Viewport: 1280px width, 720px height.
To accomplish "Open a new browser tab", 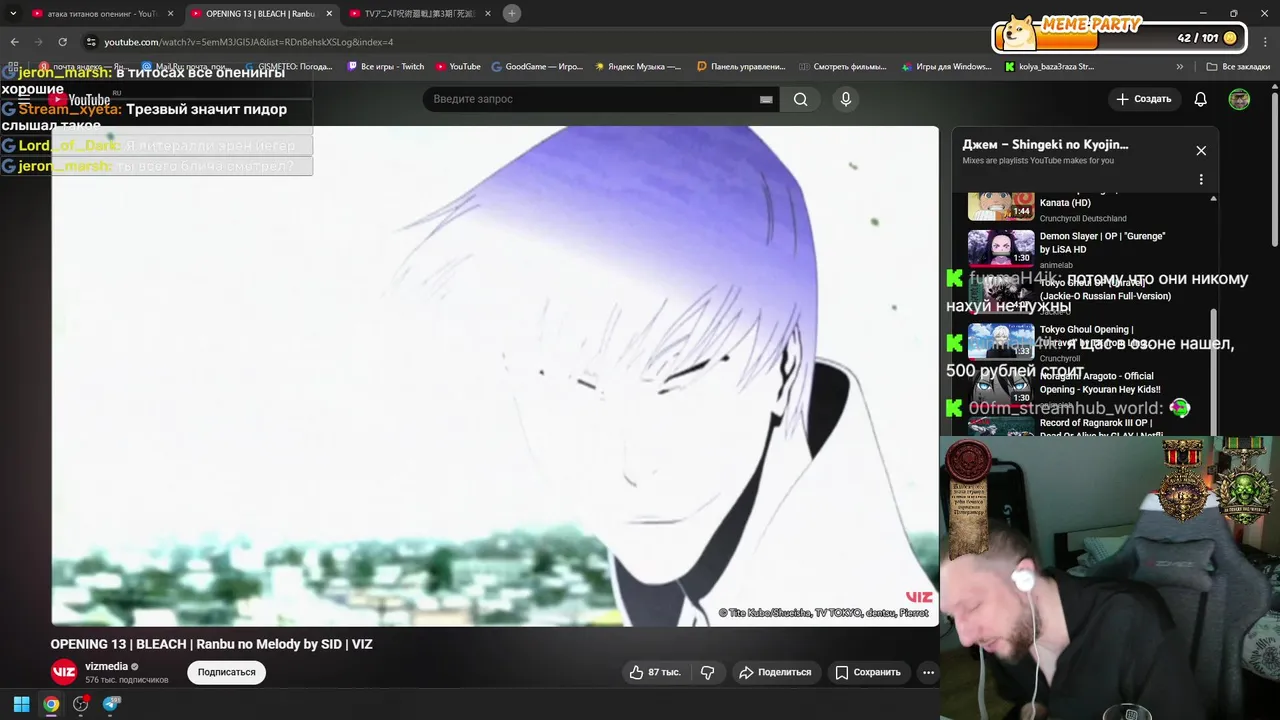I will coord(512,13).
